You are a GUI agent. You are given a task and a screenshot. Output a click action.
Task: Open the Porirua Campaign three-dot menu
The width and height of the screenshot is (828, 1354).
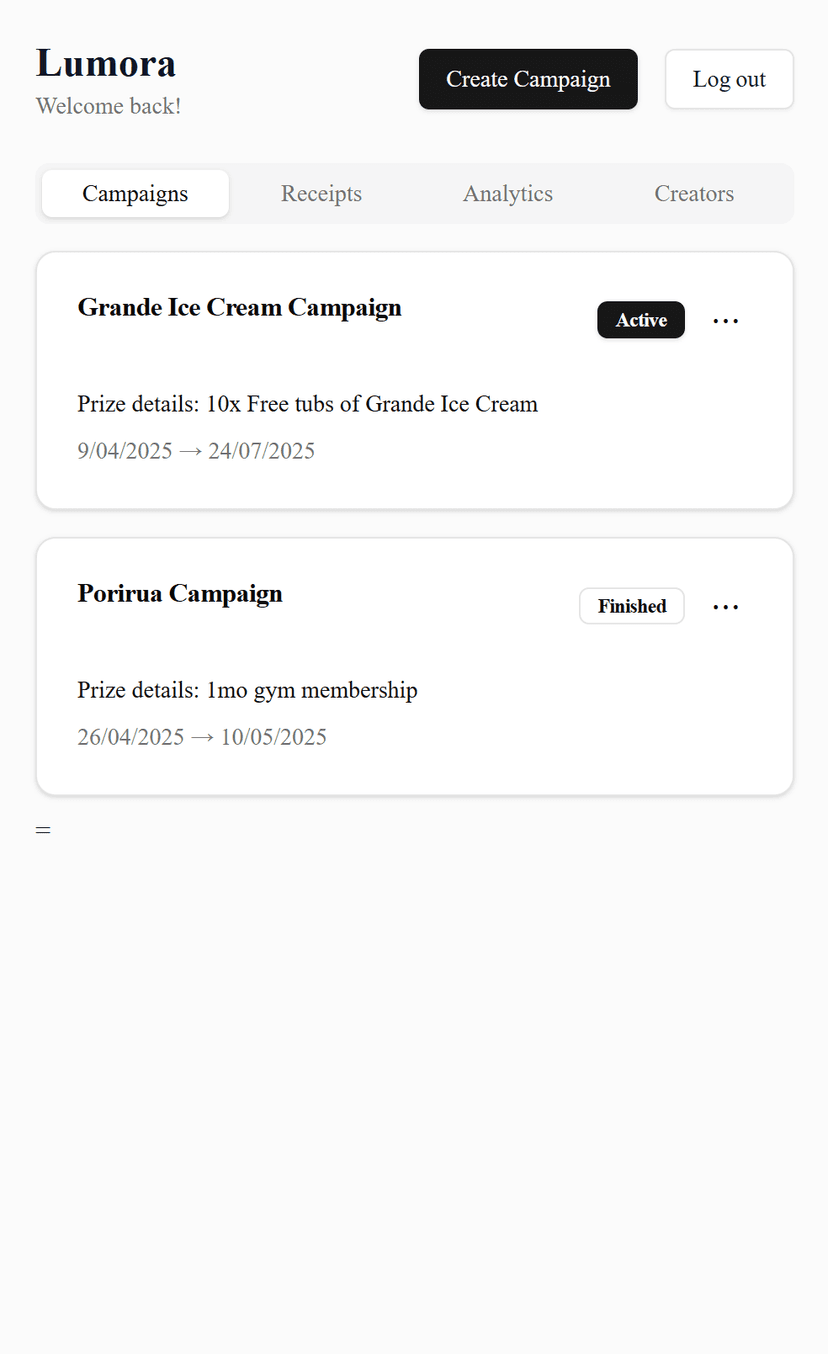pyautogui.click(x=725, y=607)
